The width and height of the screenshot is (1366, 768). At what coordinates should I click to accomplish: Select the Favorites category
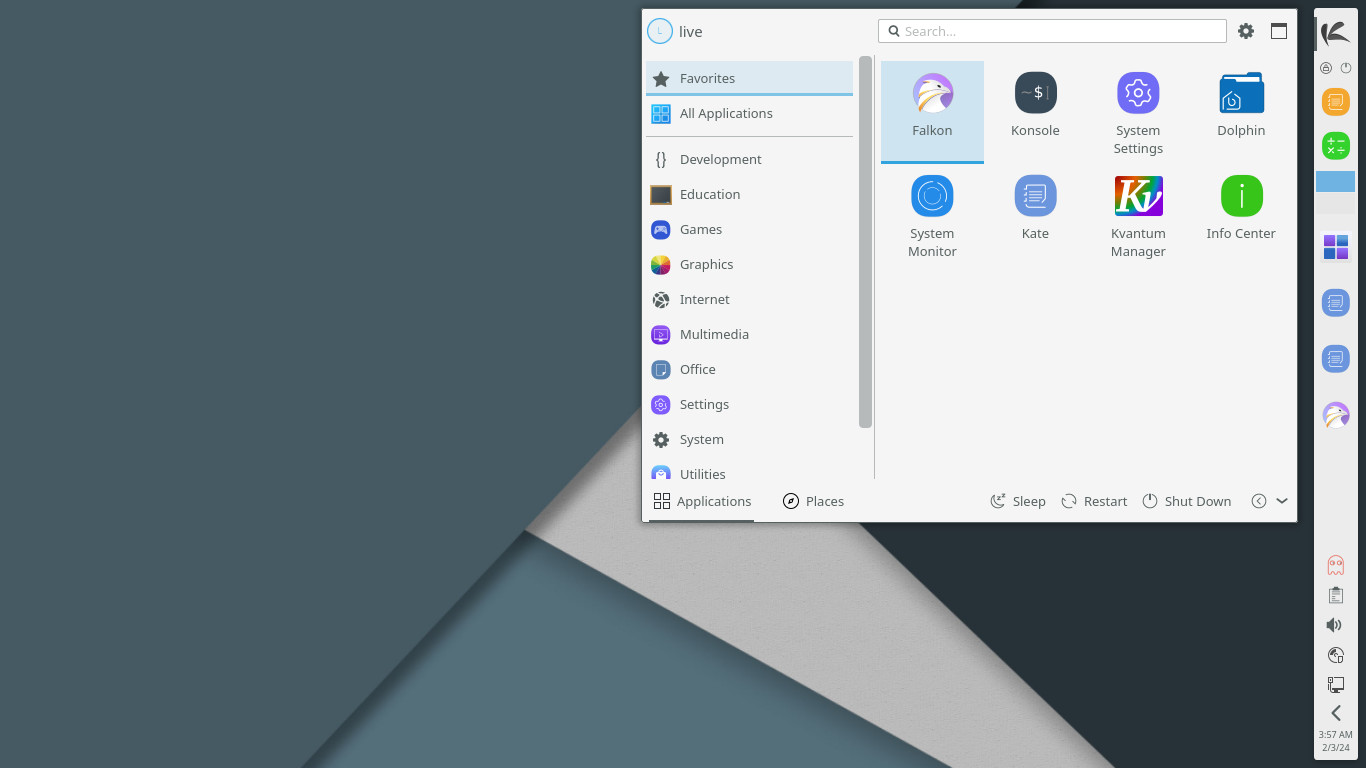749,78
